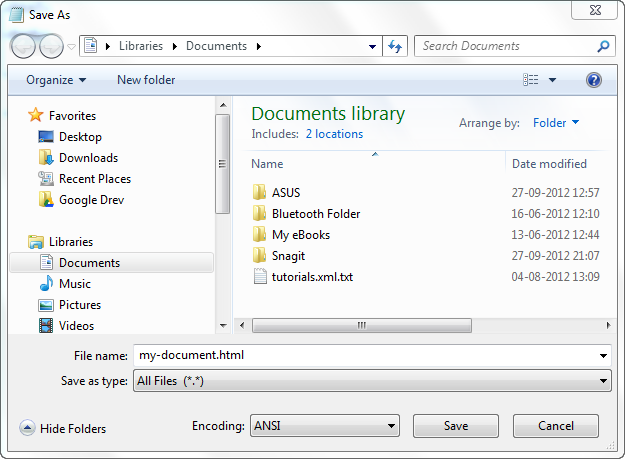The image size is (625, 459).
Task: Click the search magnifier icon
Action: pos(603,46)
